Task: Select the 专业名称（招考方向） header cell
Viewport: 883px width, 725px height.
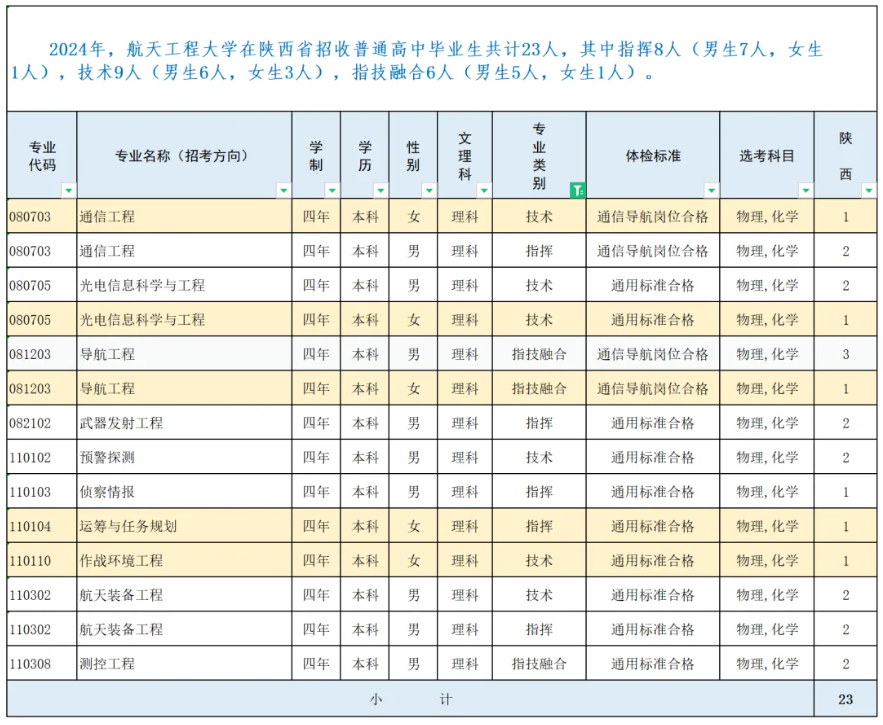Action: [184, 155]
